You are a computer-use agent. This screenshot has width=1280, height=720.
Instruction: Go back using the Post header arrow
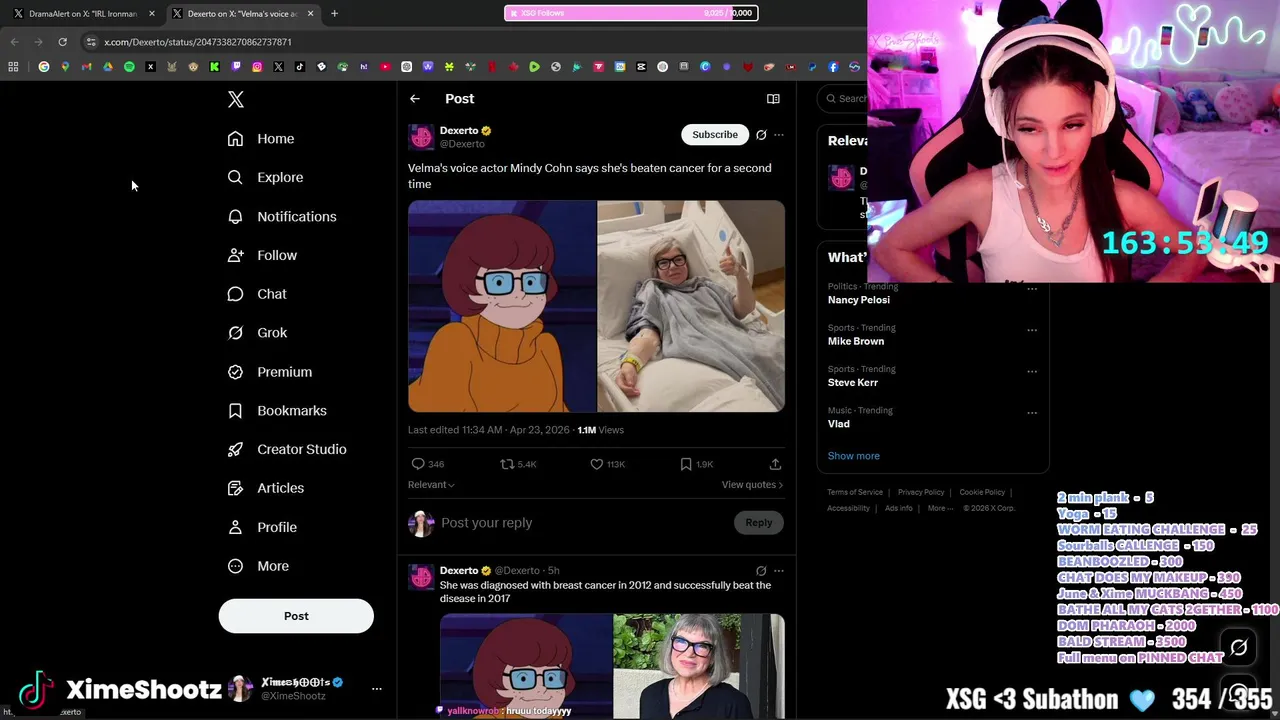tap(415, 99)
